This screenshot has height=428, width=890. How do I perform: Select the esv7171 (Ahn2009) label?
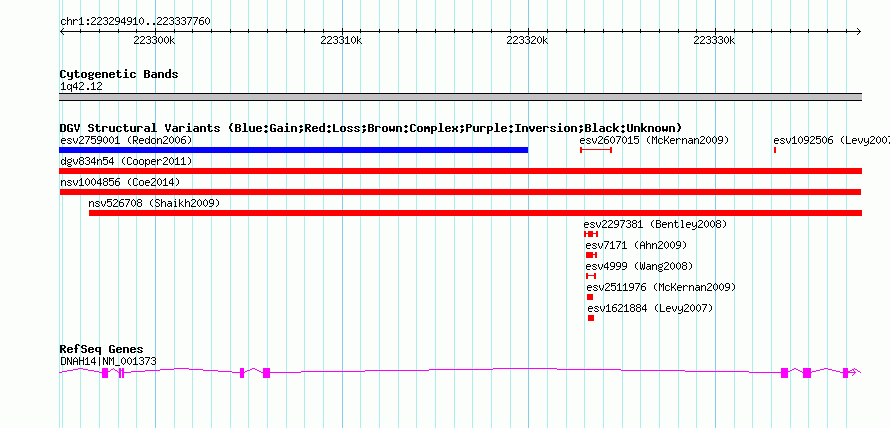(x=636, y=245)
